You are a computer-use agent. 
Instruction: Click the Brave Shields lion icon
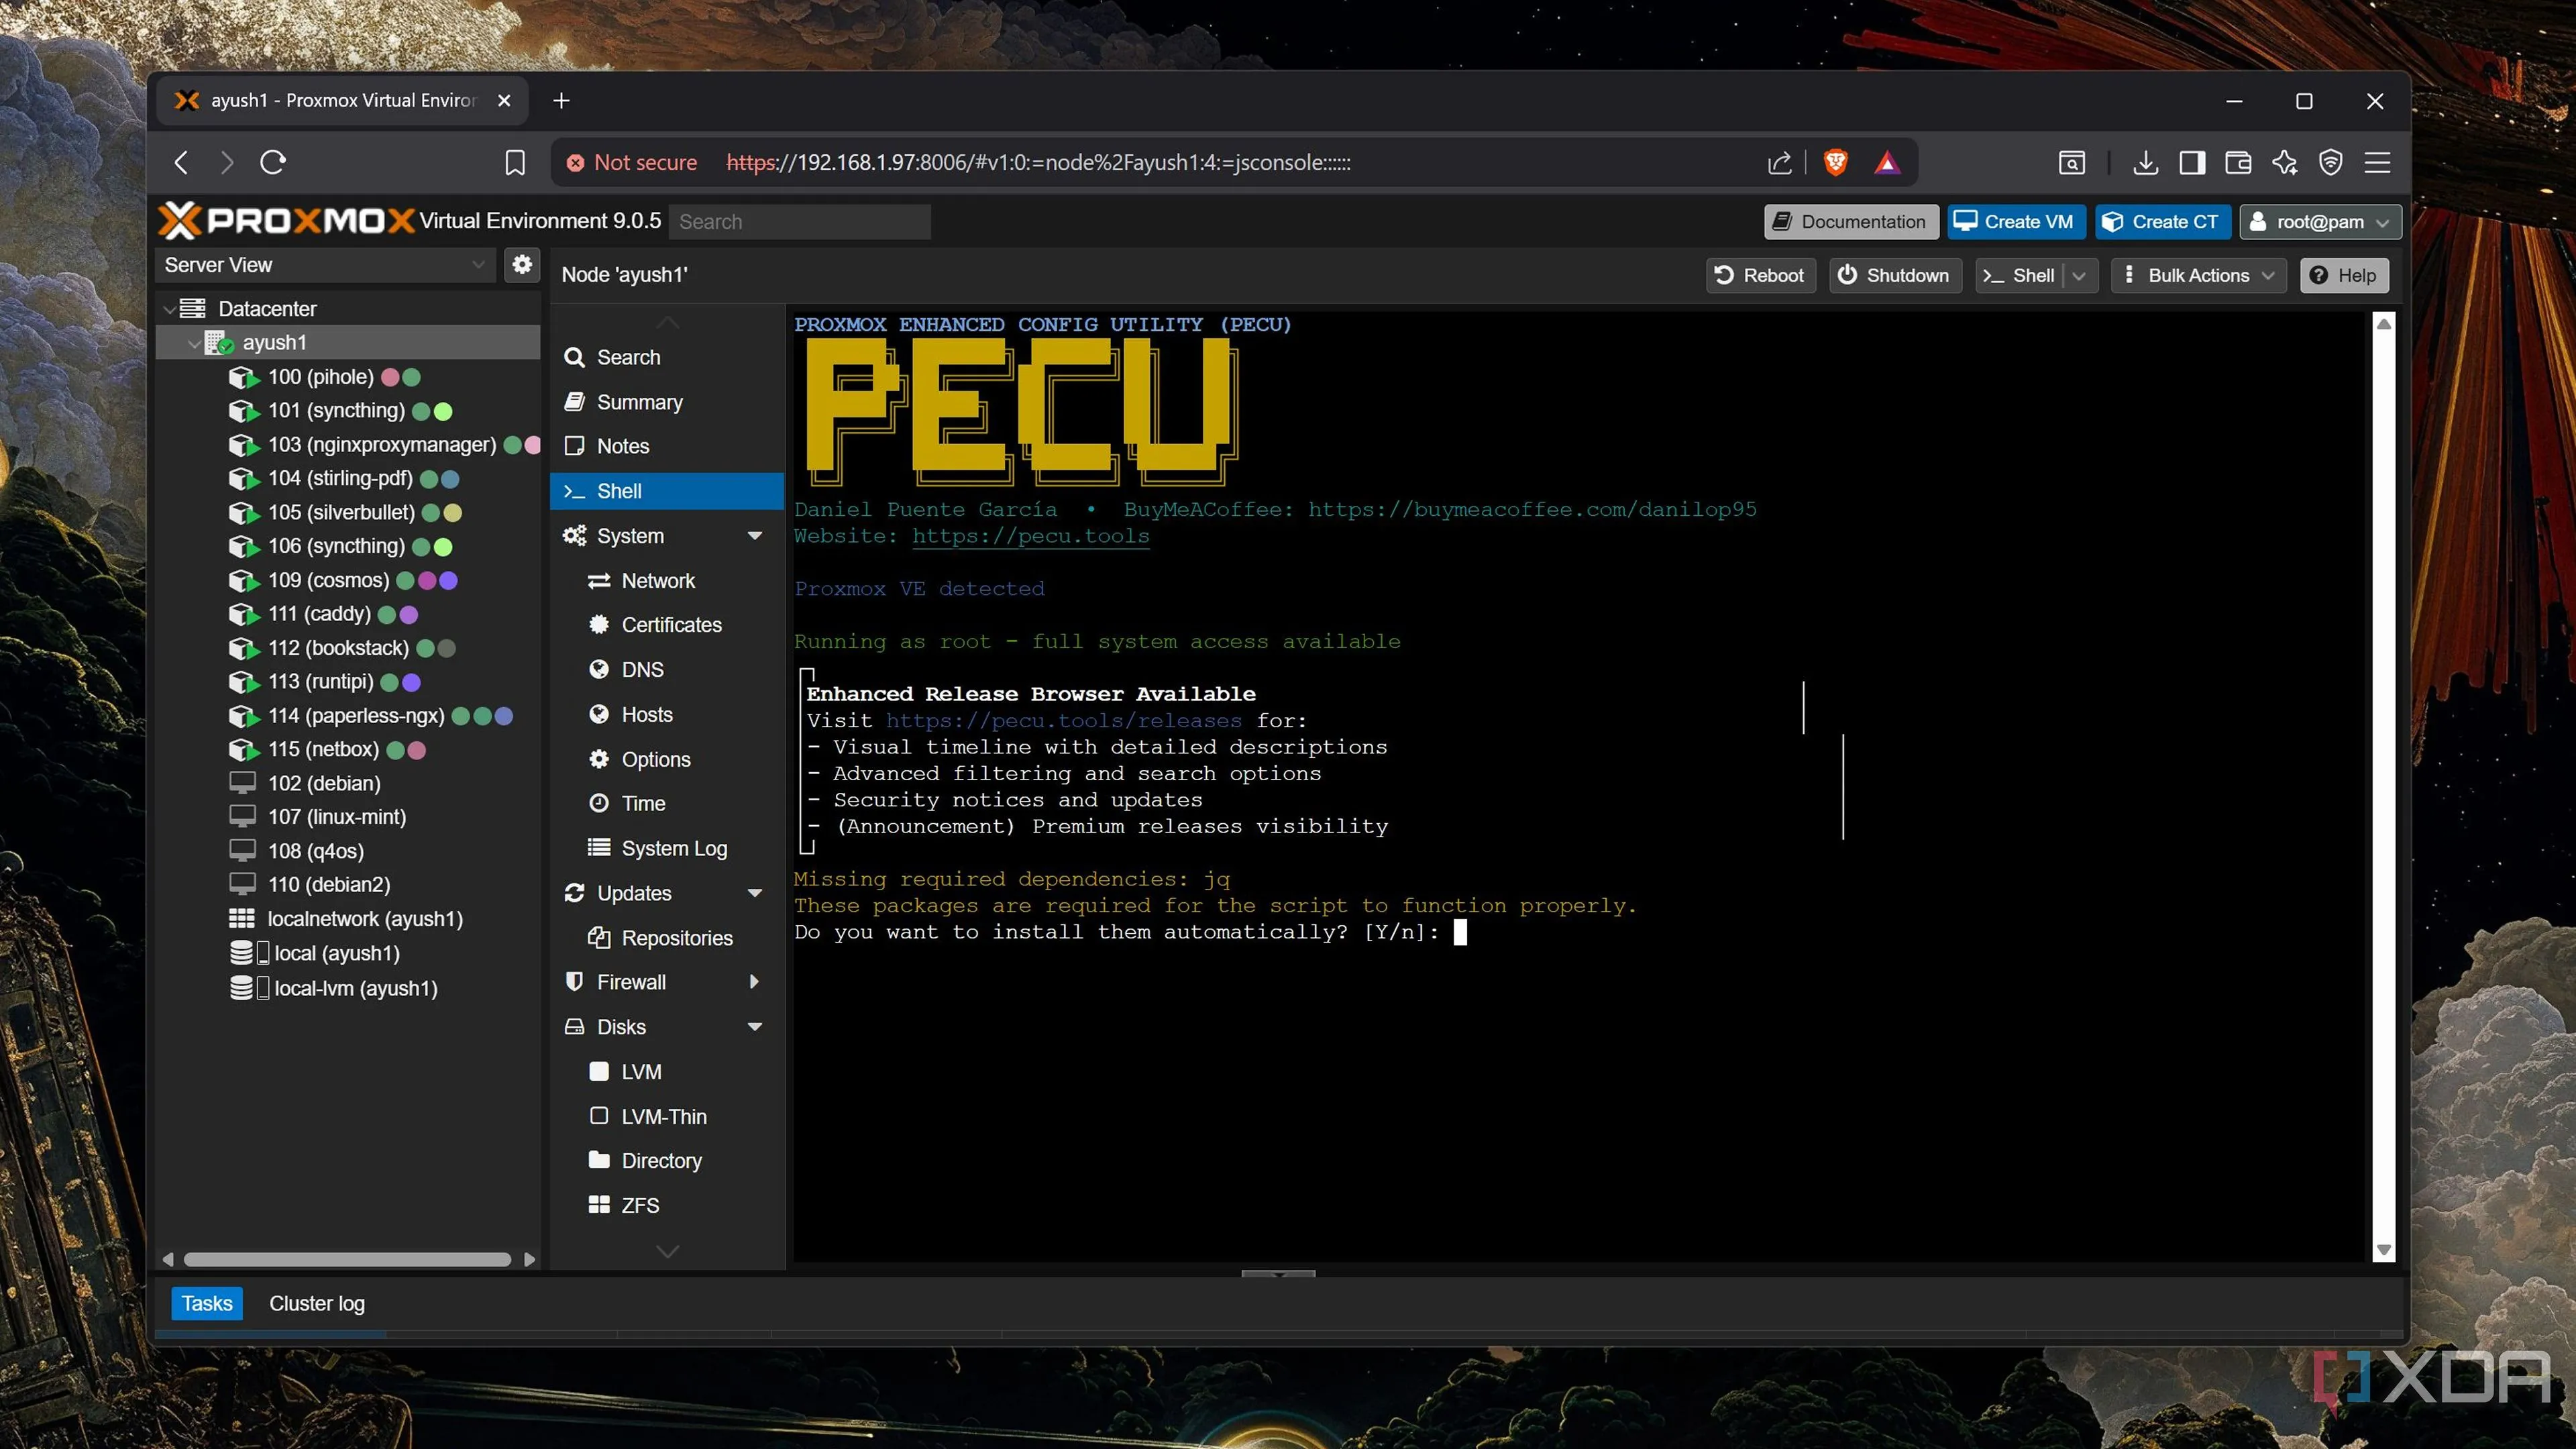(x=1835, y=162)
